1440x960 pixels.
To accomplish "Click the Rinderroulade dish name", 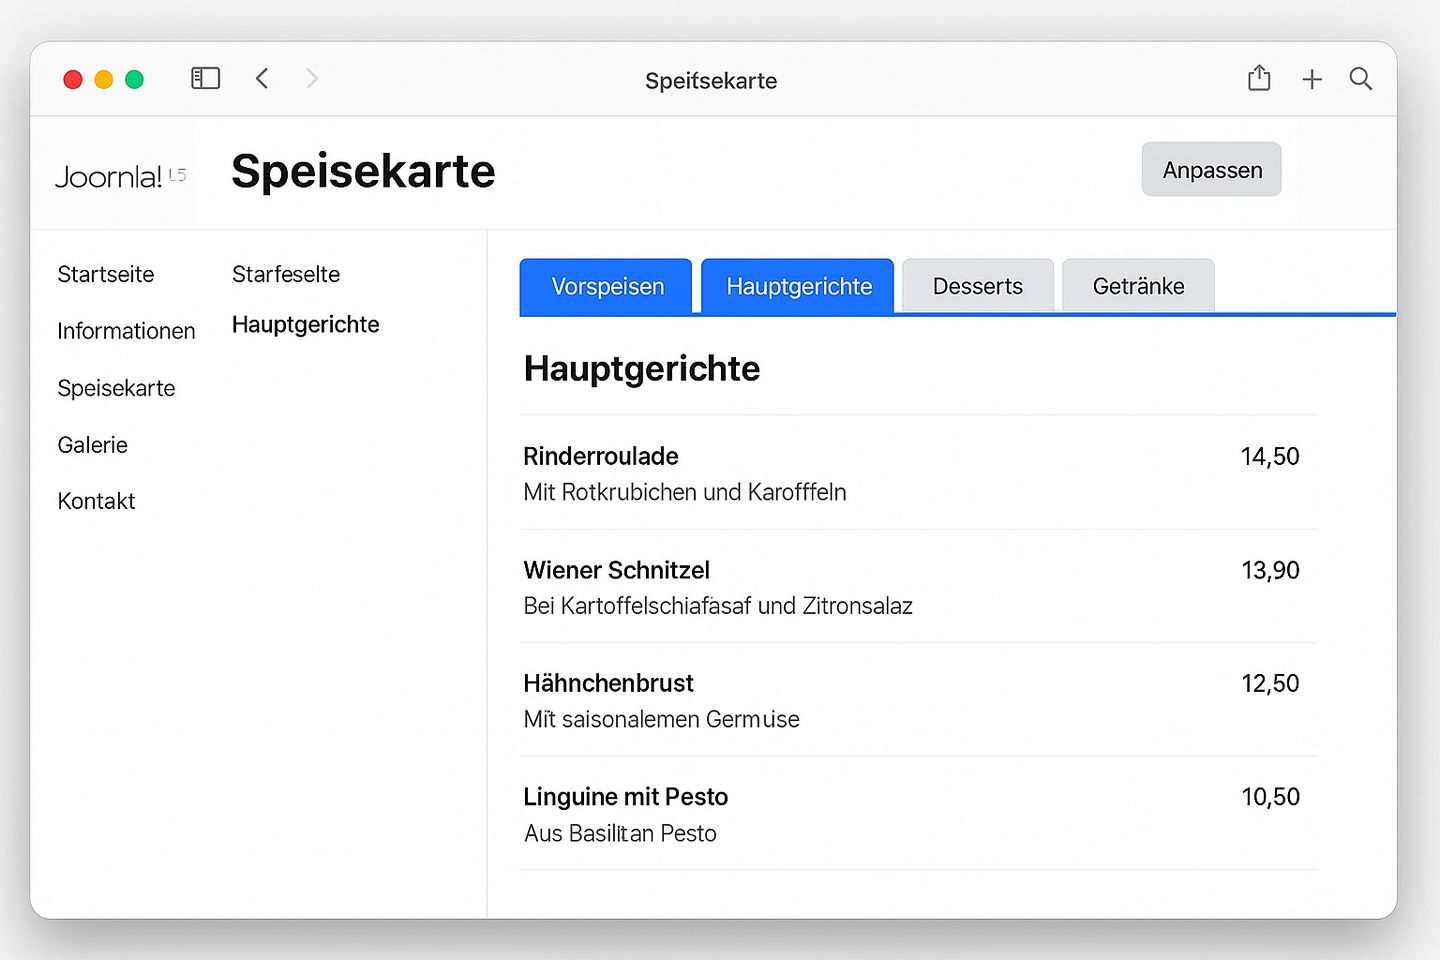I will pos(601,456).
